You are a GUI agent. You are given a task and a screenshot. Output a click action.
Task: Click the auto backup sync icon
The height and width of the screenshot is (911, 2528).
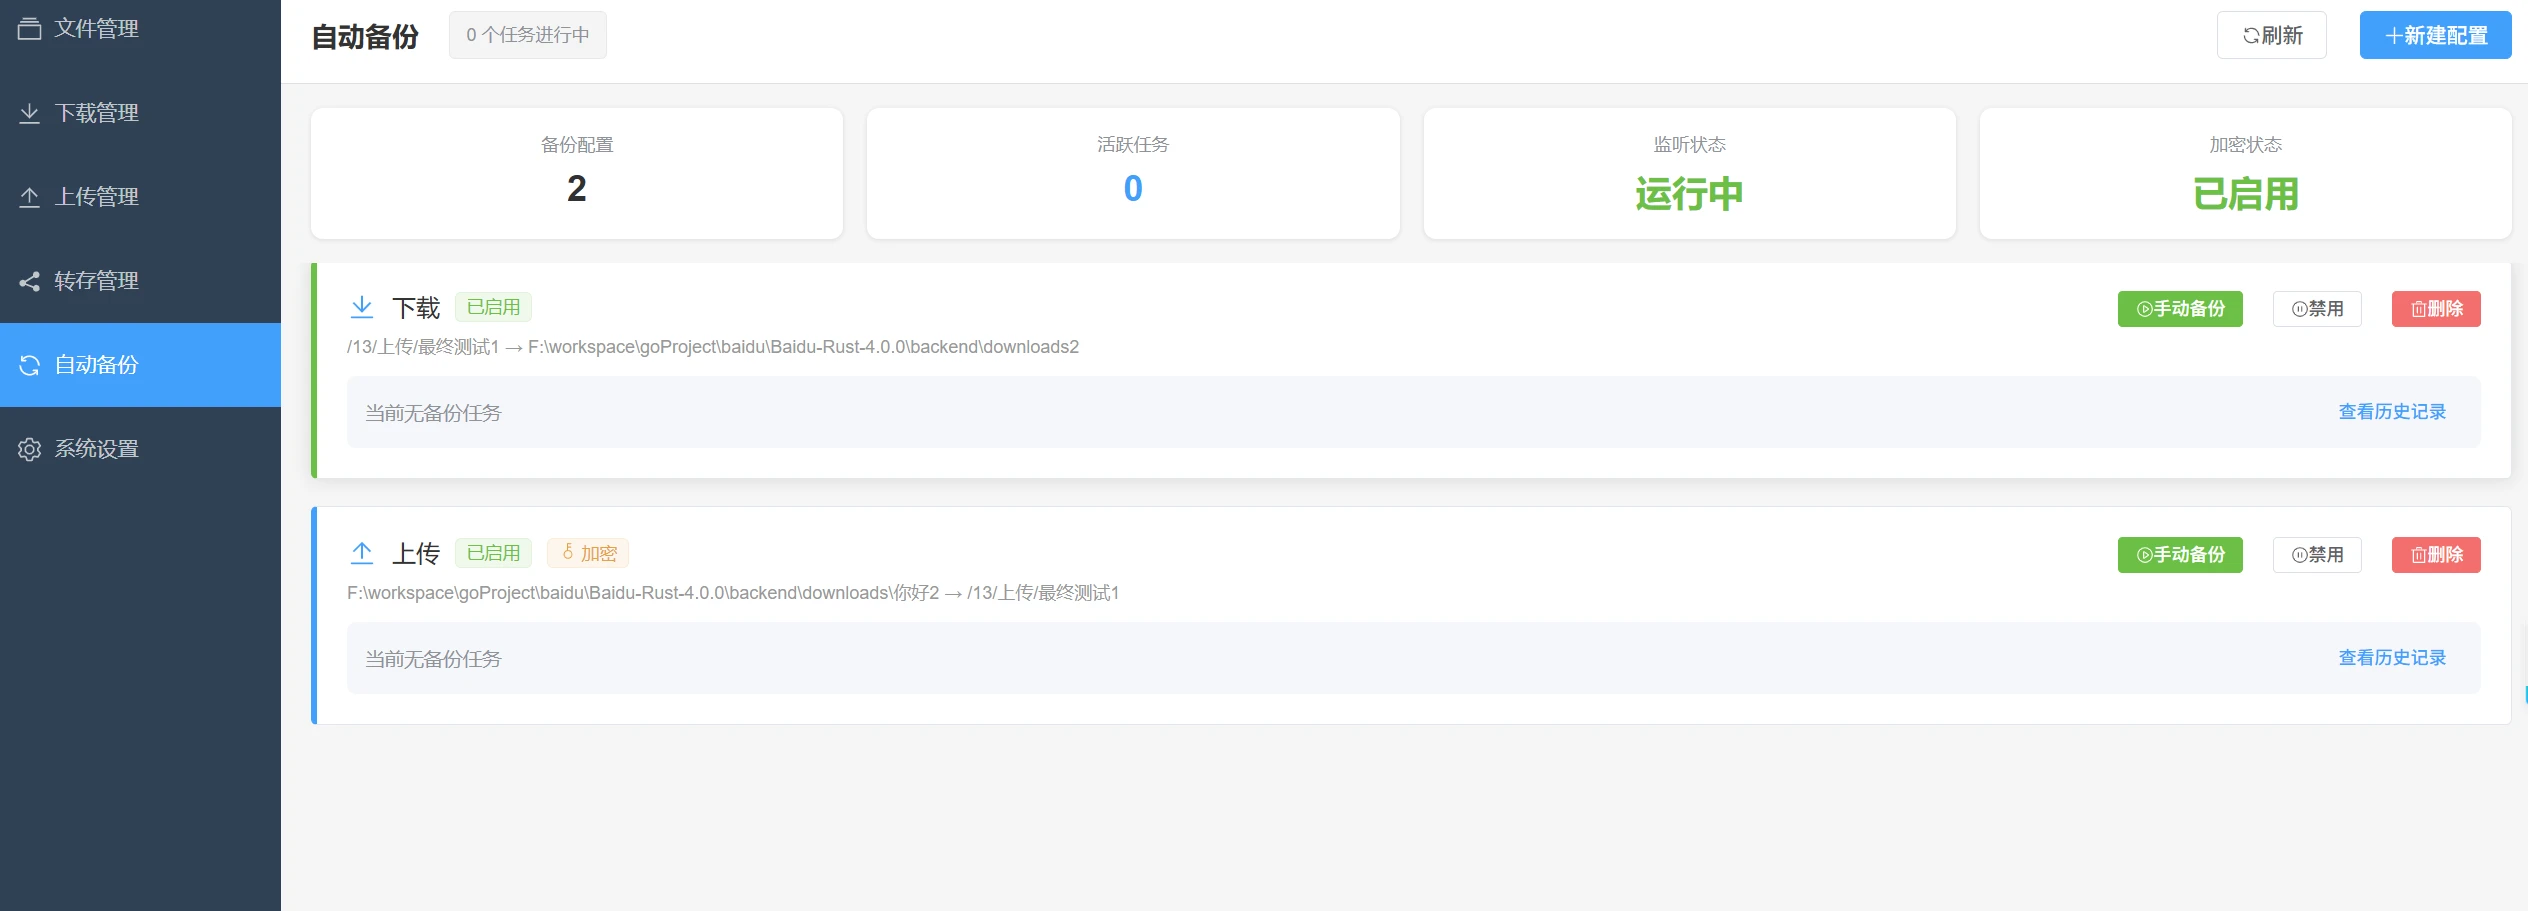point(29,365)
